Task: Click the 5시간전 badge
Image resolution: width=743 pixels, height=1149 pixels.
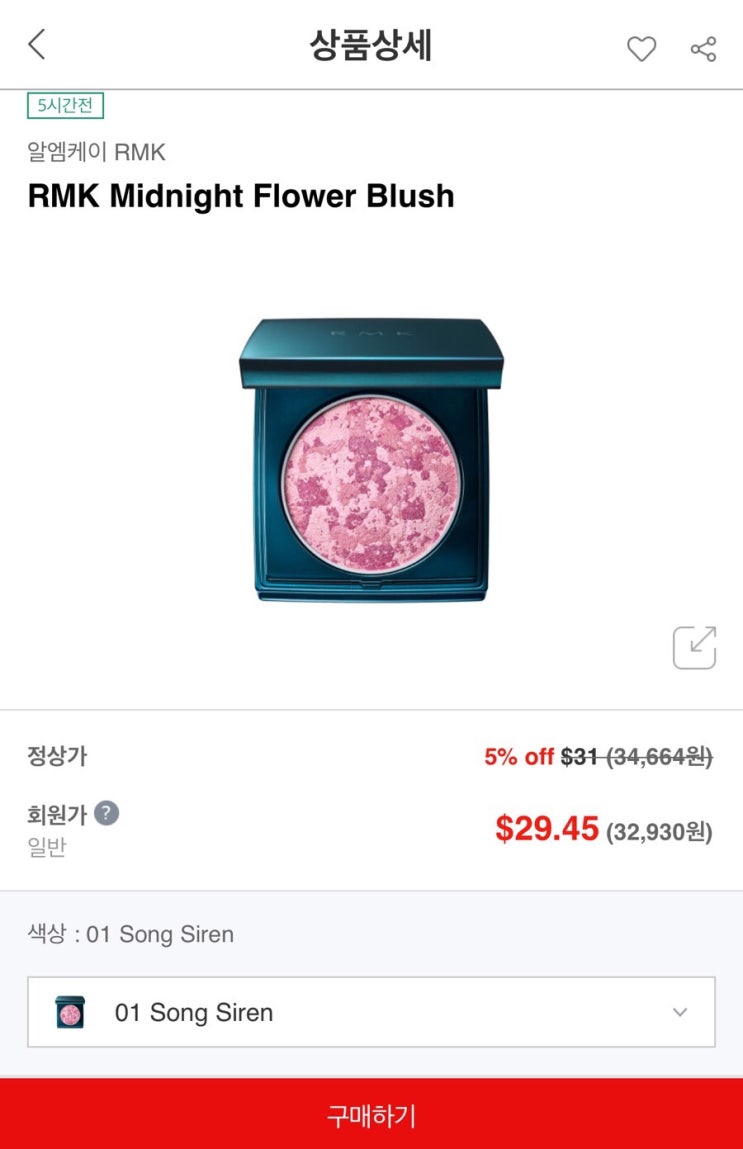Action: click(65, 105)
